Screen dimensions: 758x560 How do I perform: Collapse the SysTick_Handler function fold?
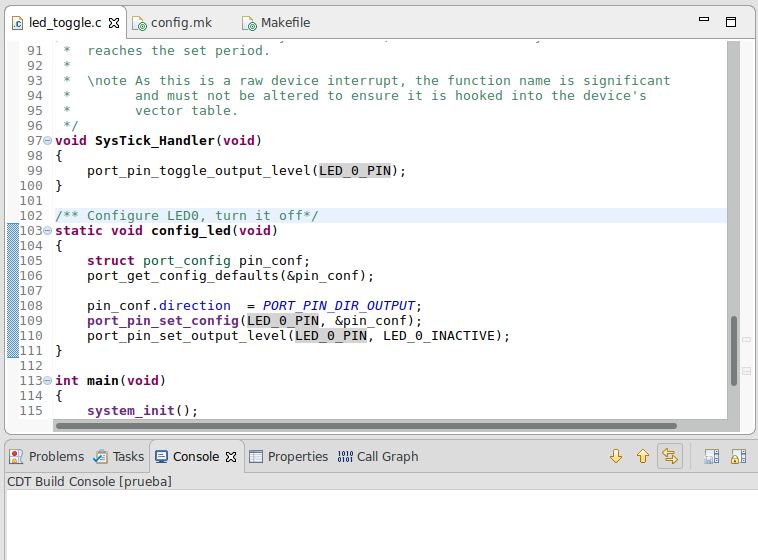coord(47,141)
